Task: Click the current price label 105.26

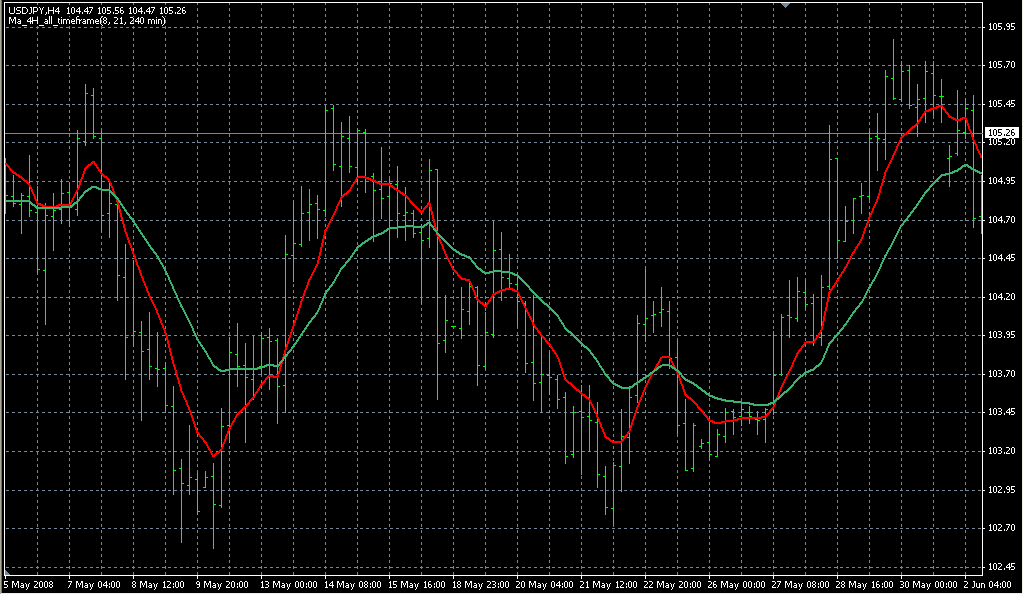Action: click(1001, 132)
